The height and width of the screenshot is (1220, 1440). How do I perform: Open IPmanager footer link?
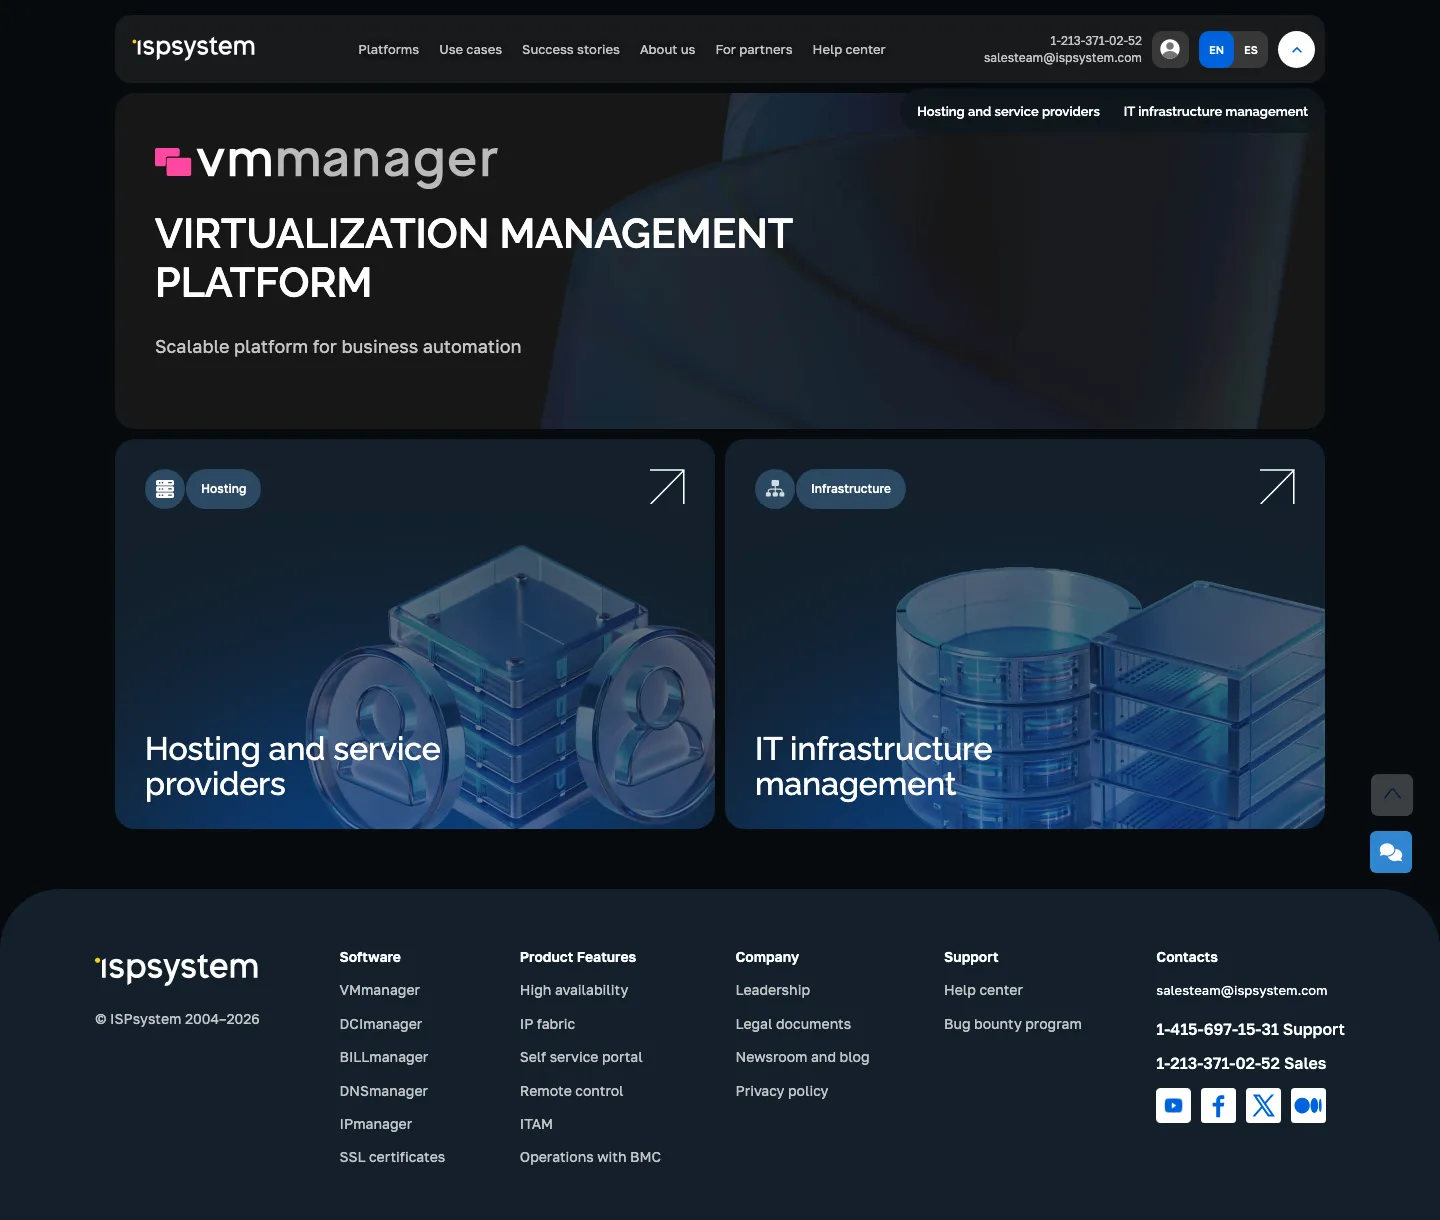[376, 1124]
